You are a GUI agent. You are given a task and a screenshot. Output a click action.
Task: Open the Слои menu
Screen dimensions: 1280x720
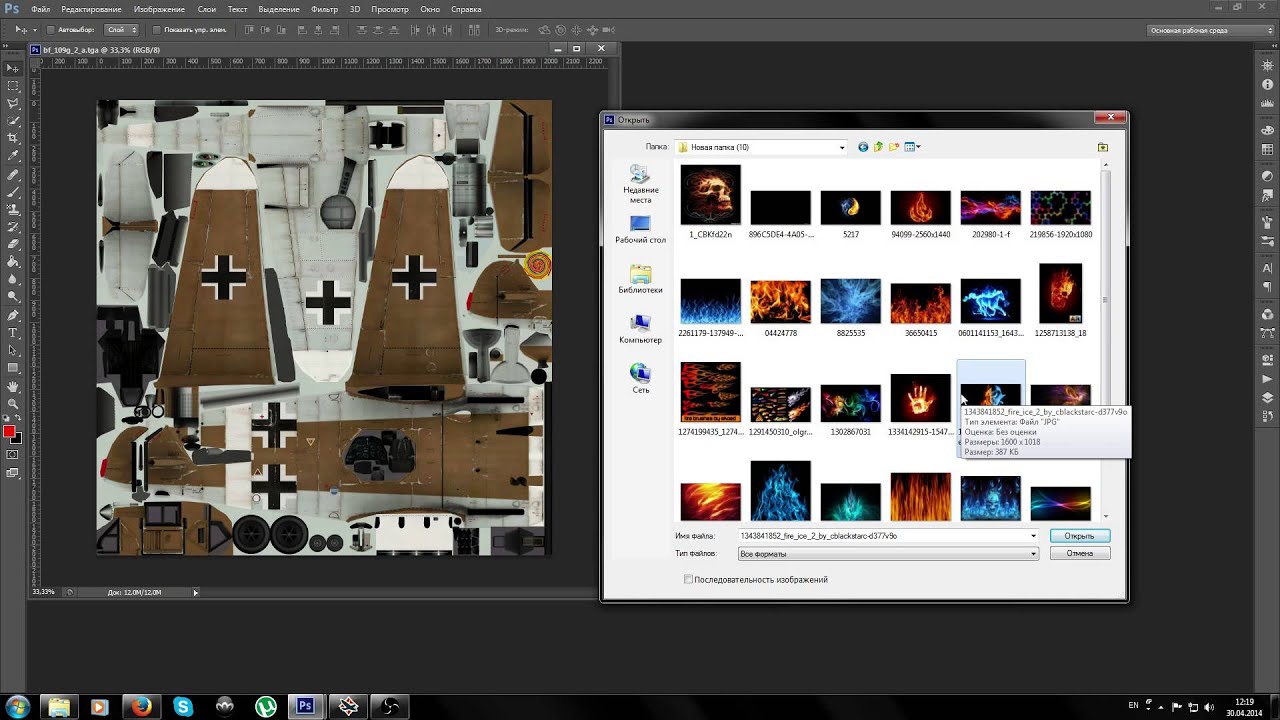206,9
